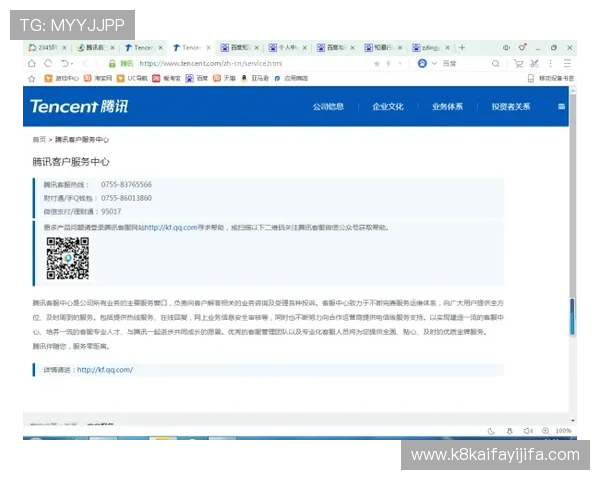Click the undo/restore closed tab arrow
The width and height of the screenshot is (600, 480).
click(65, 64)
